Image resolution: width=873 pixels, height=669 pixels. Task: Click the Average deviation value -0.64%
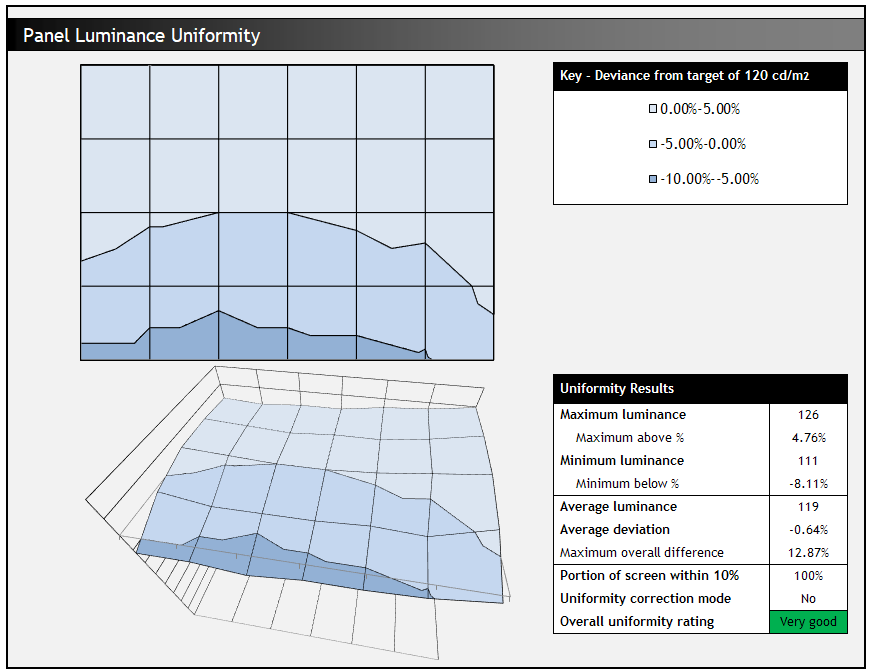tap(808, 530)
